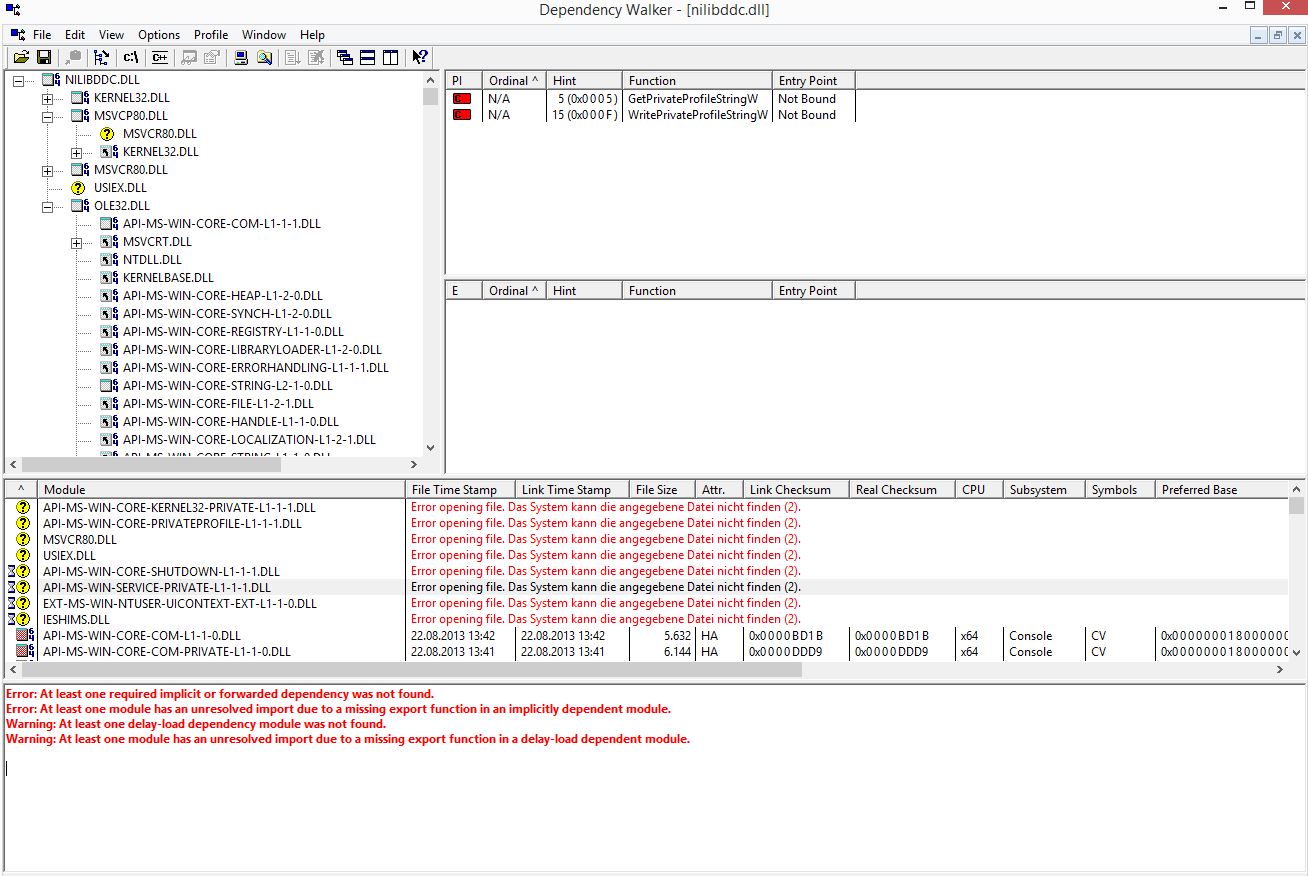Collapse the OLE32.DLL tree node

point(47,207)
